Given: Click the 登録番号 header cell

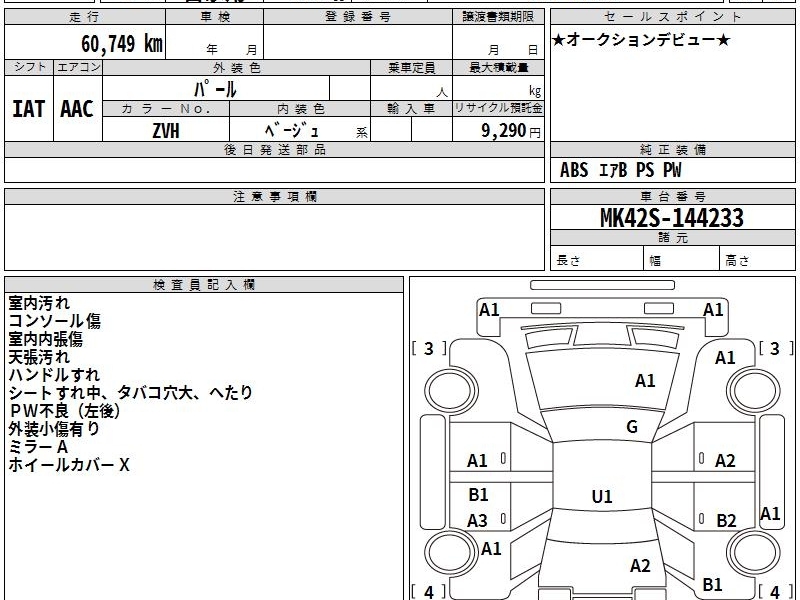Looking at the screenshot, I should (x=358, y=17).
